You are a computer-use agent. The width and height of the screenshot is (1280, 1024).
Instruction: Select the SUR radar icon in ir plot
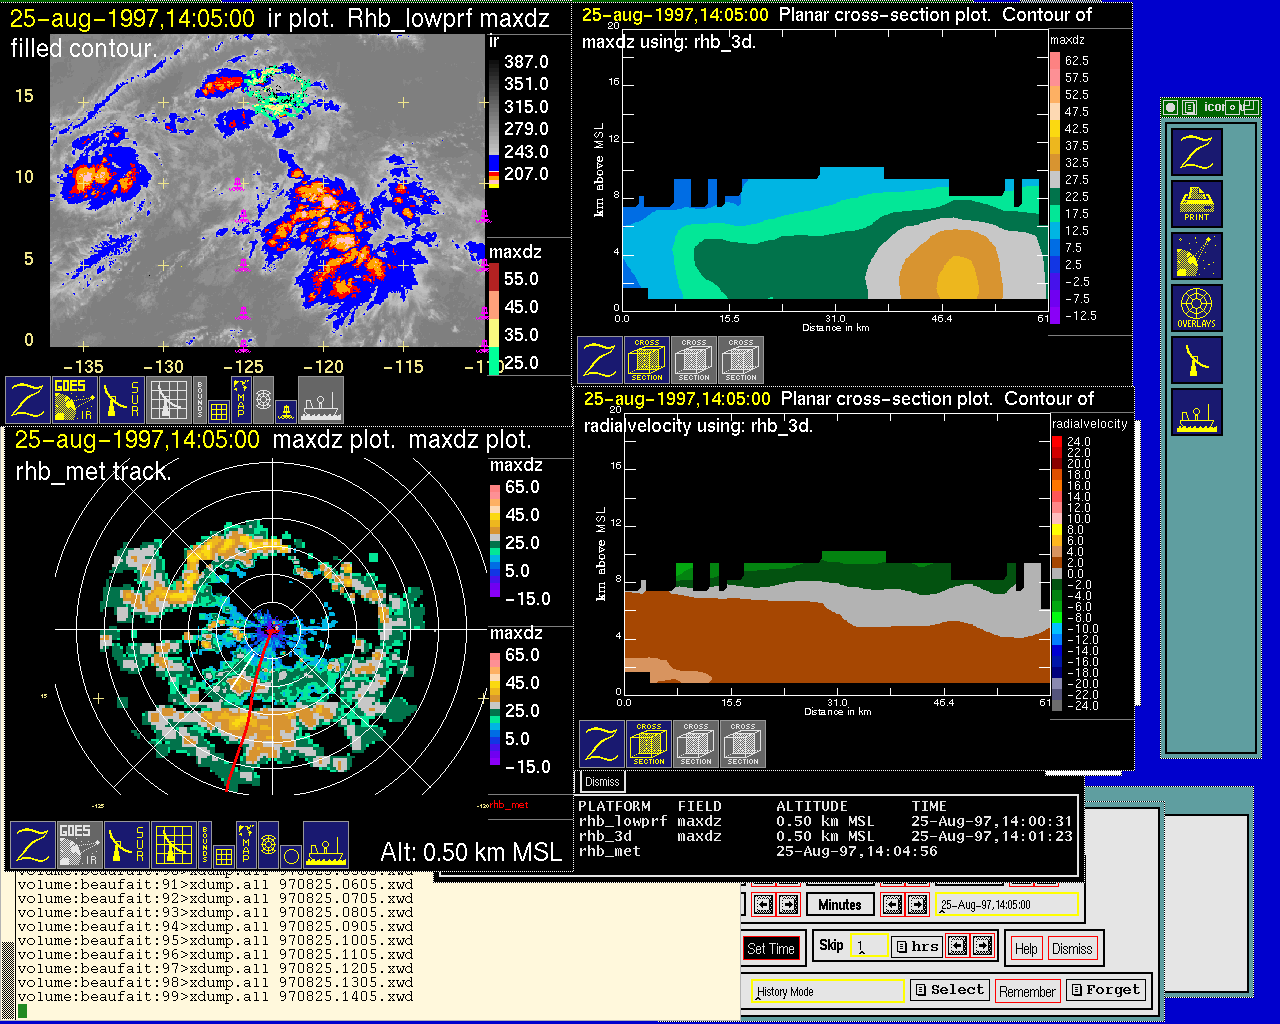click(x=123, y=400)
